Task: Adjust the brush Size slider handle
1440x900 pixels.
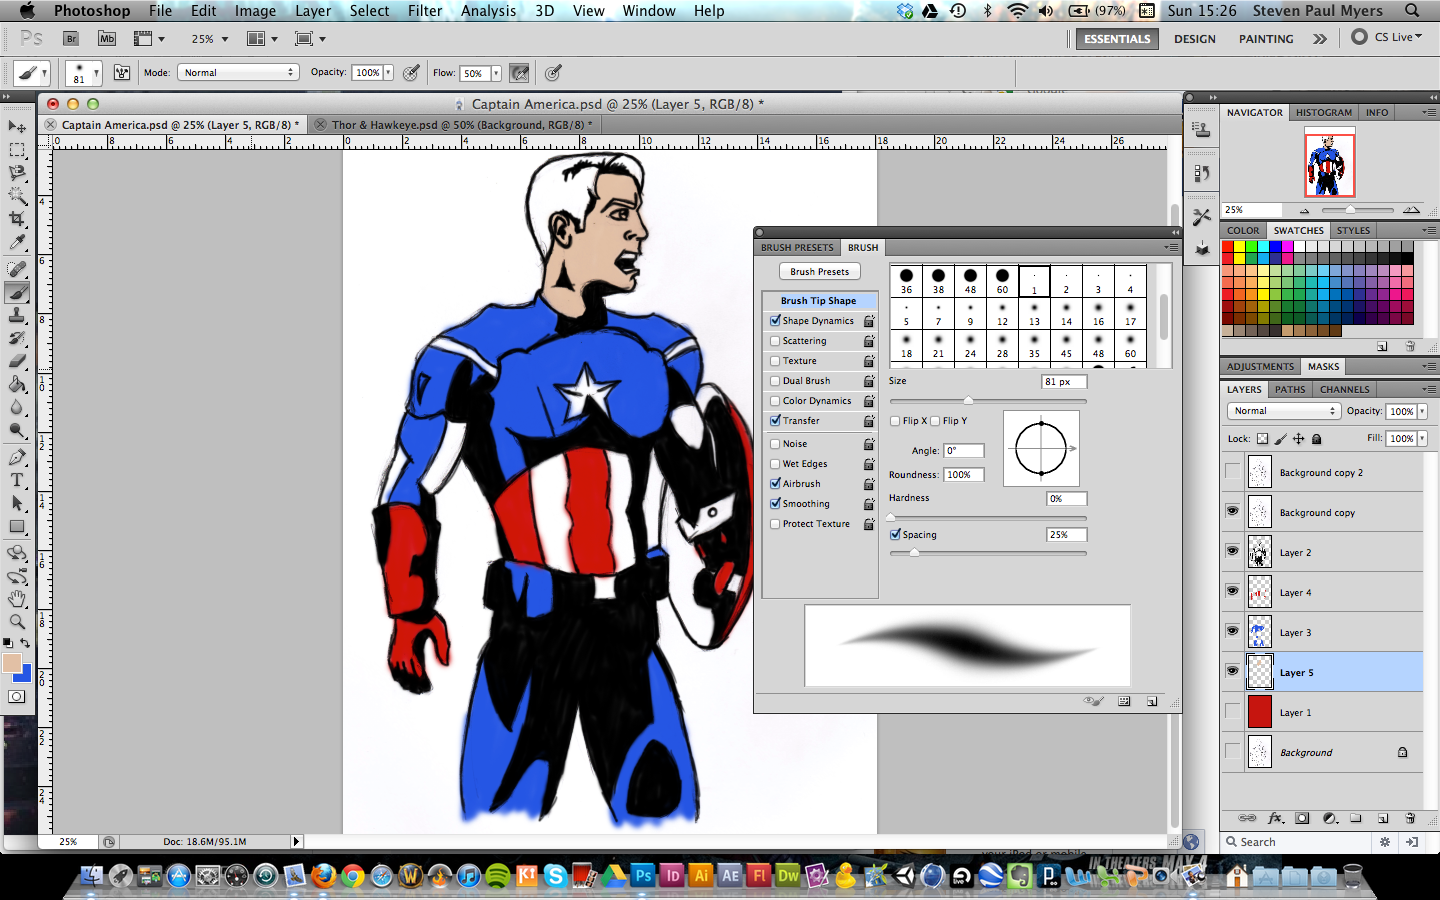Action: coord(967,401)
